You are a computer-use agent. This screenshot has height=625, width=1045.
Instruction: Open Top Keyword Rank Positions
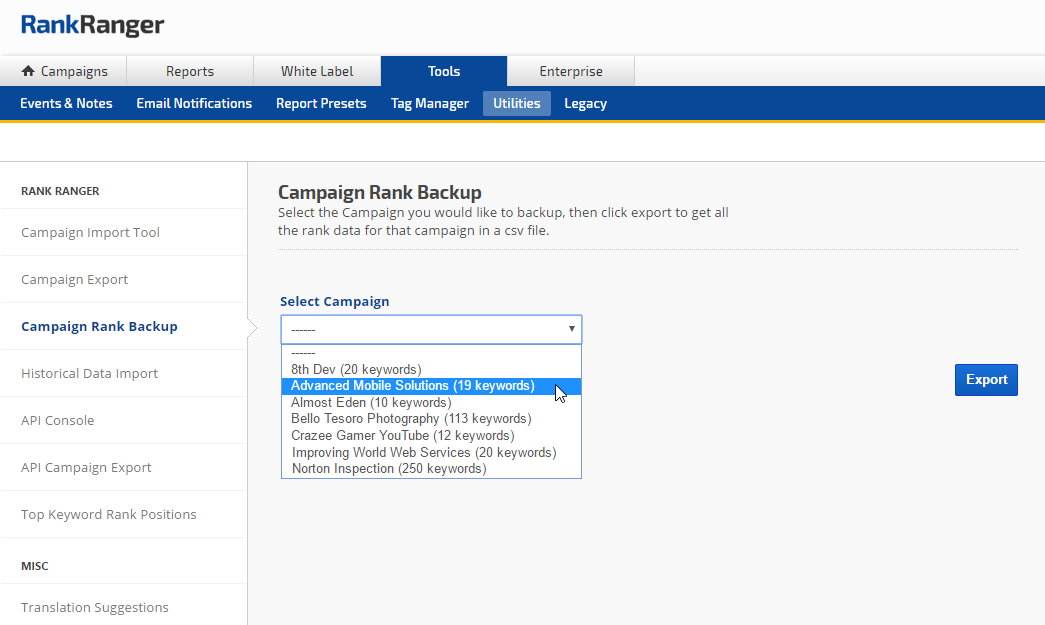click(x=109, y=514)
